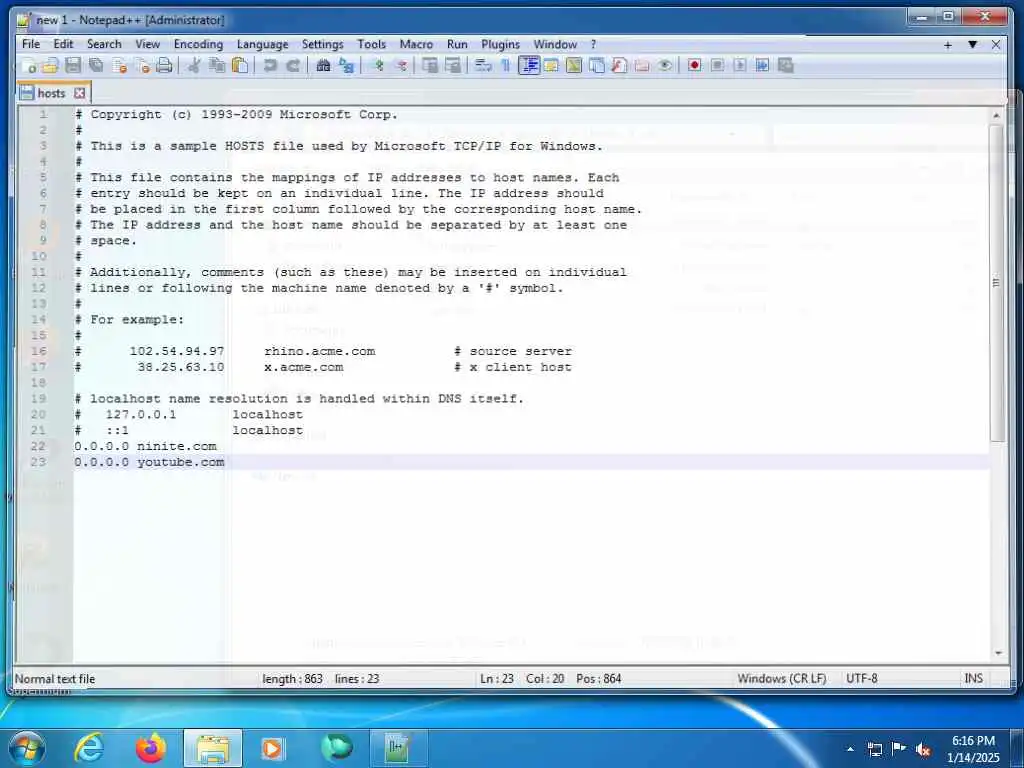Click the Save recorded macro icon
Screen dimensions: 1024x768
pos(786,65)
